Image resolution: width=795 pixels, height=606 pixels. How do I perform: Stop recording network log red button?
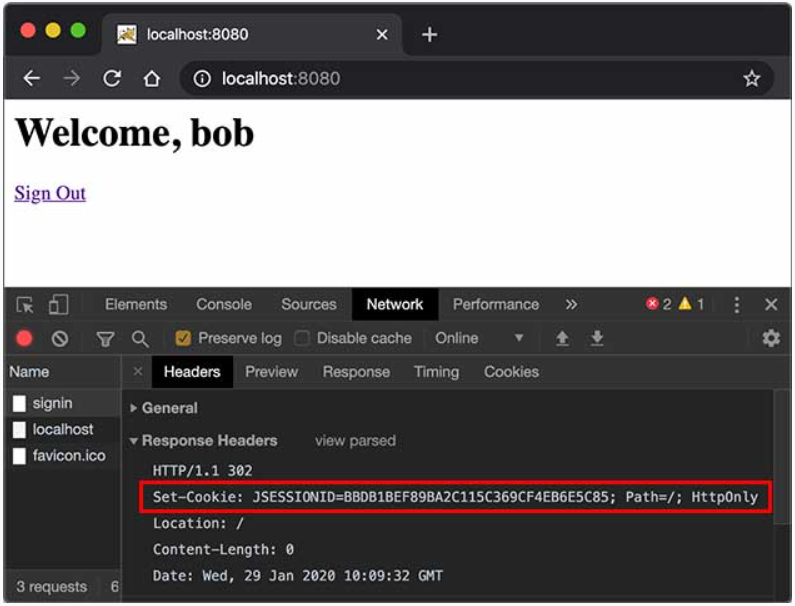24,338
